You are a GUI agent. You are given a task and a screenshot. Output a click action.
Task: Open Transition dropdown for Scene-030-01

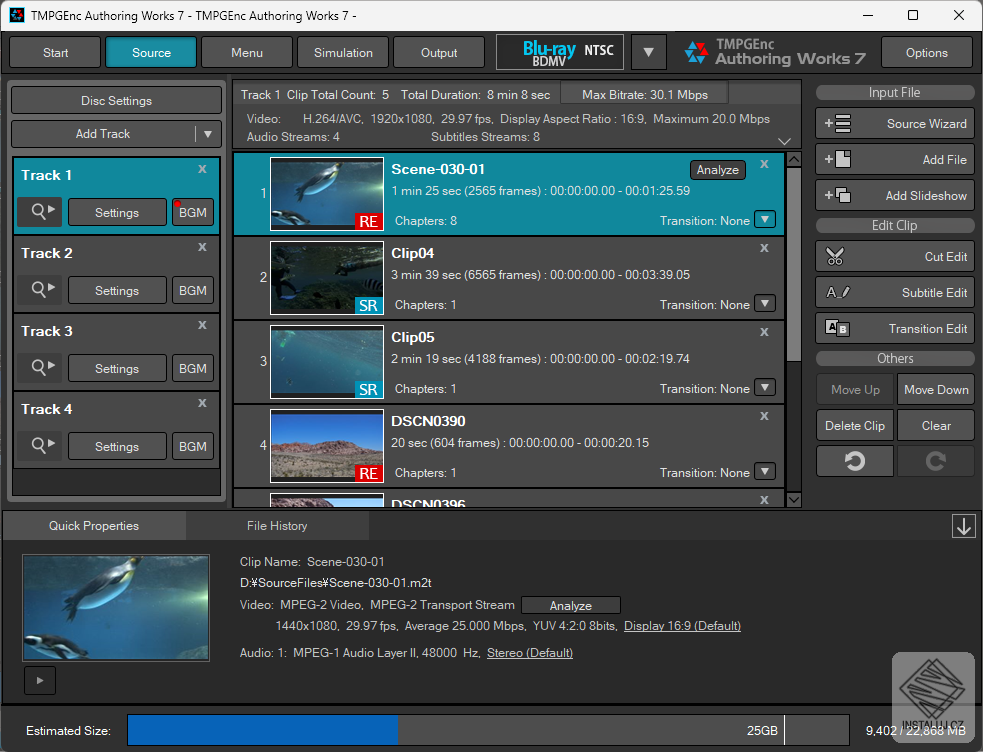[x=765, y=220]
